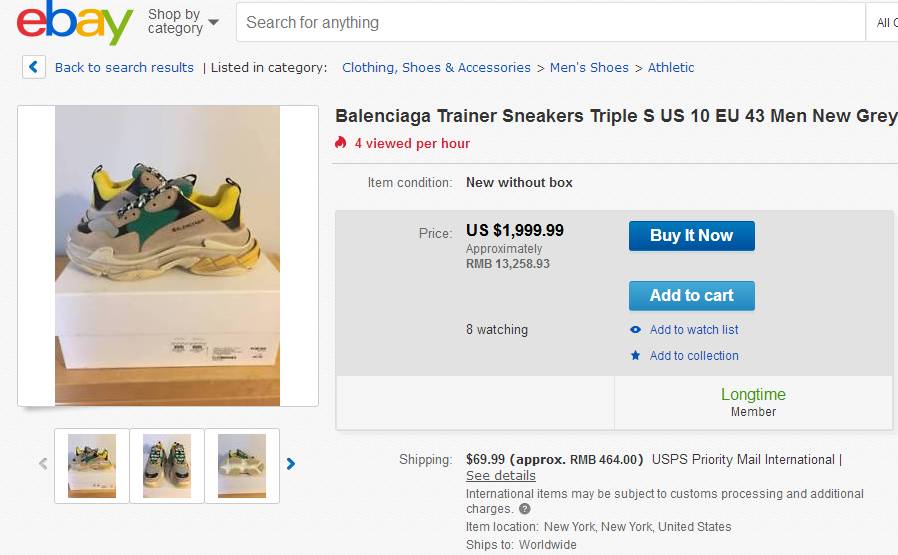Viewport: 898px width, 555px height.
Task: Click the customs info question mark icon
Action: coord(525,509)
